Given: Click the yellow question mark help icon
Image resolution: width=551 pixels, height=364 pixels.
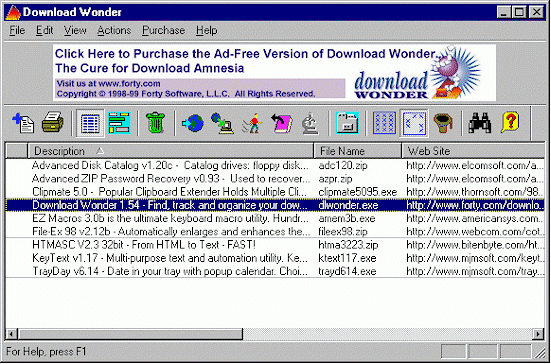Looking at the screenshot, I should [510, 123].
